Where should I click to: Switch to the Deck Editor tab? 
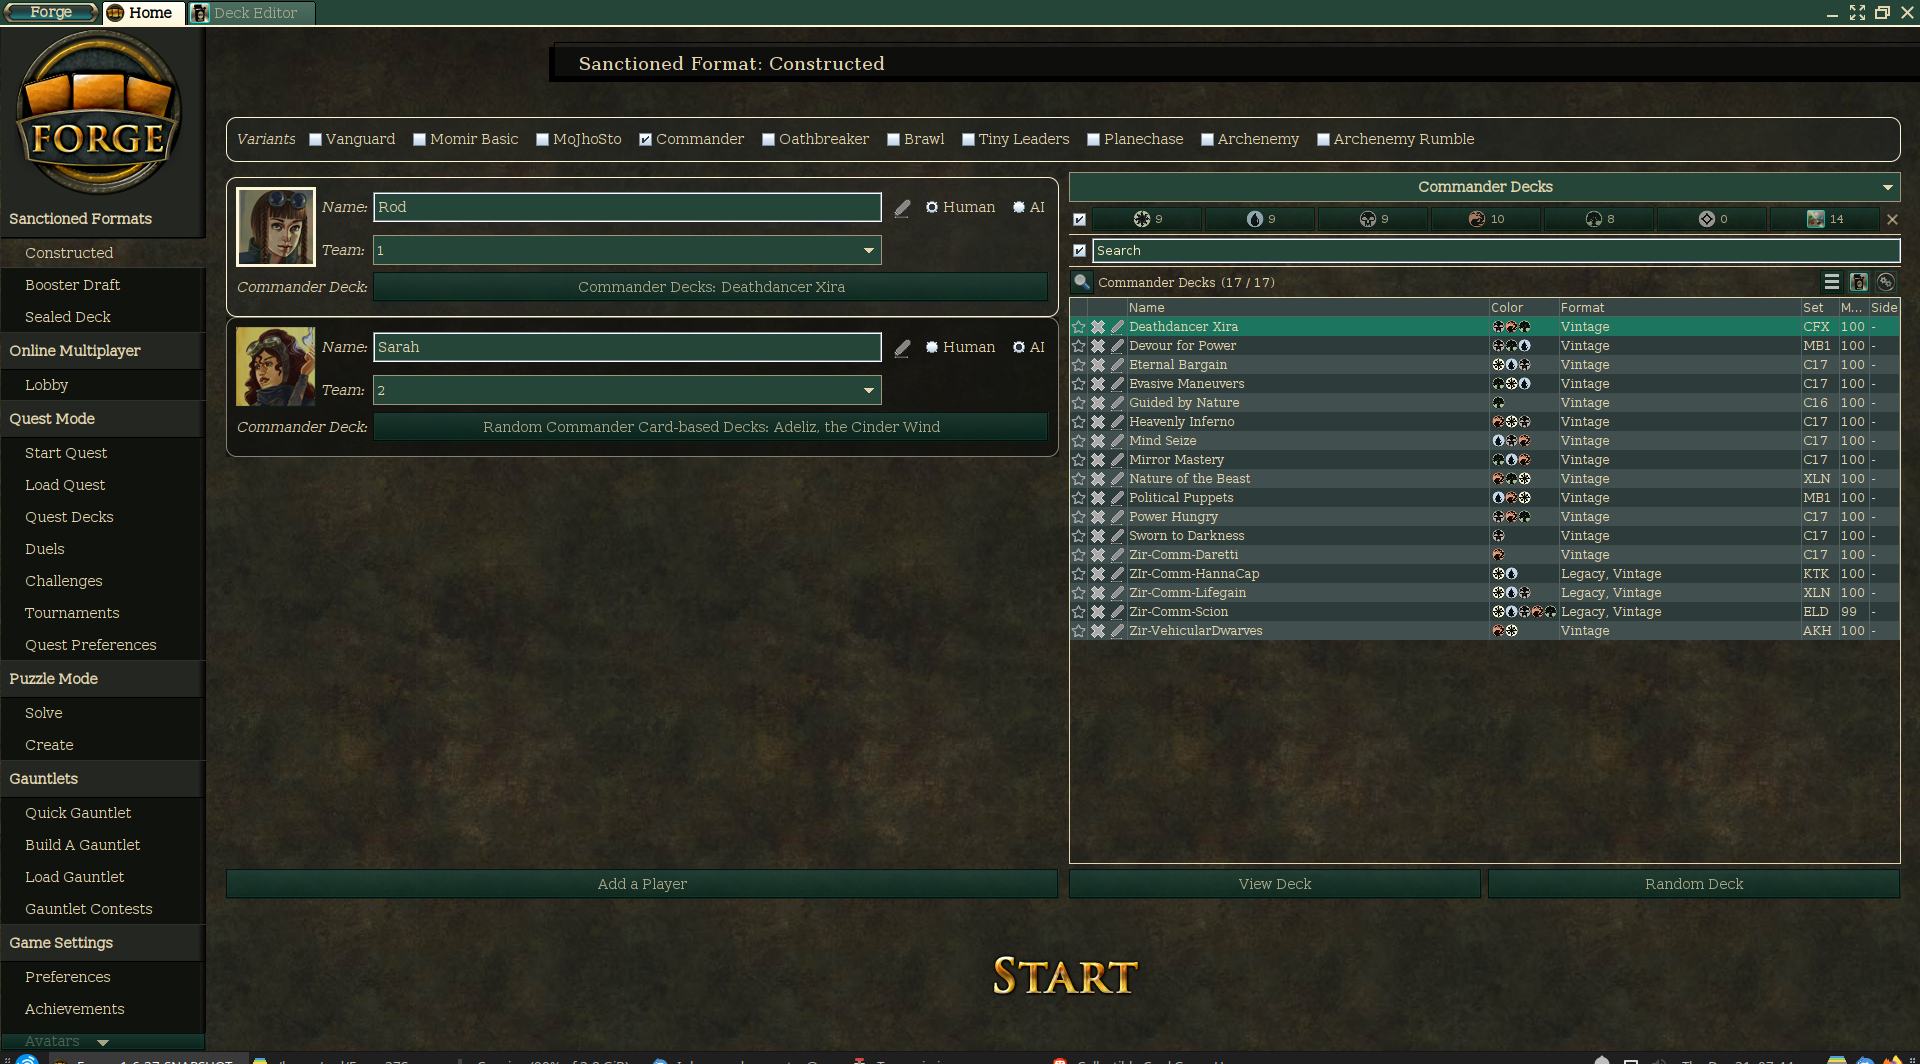(252, 13)
